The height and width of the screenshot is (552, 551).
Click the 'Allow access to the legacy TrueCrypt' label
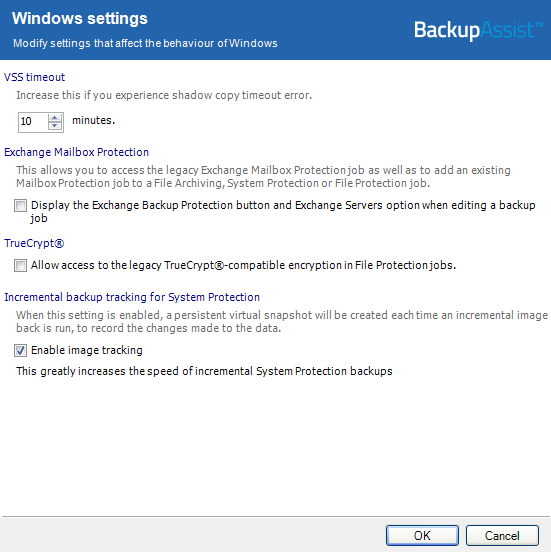click(243, 265)
